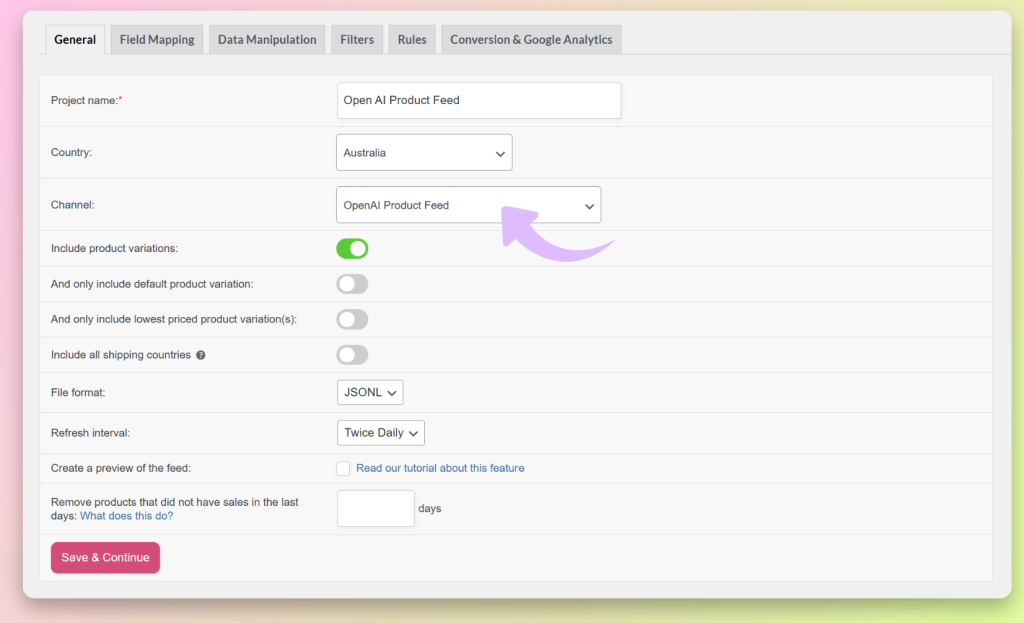This screenshot has width=1024, height=623.
Task: Enable the Include product variations toggle
Action: click(x=352, y=248)
